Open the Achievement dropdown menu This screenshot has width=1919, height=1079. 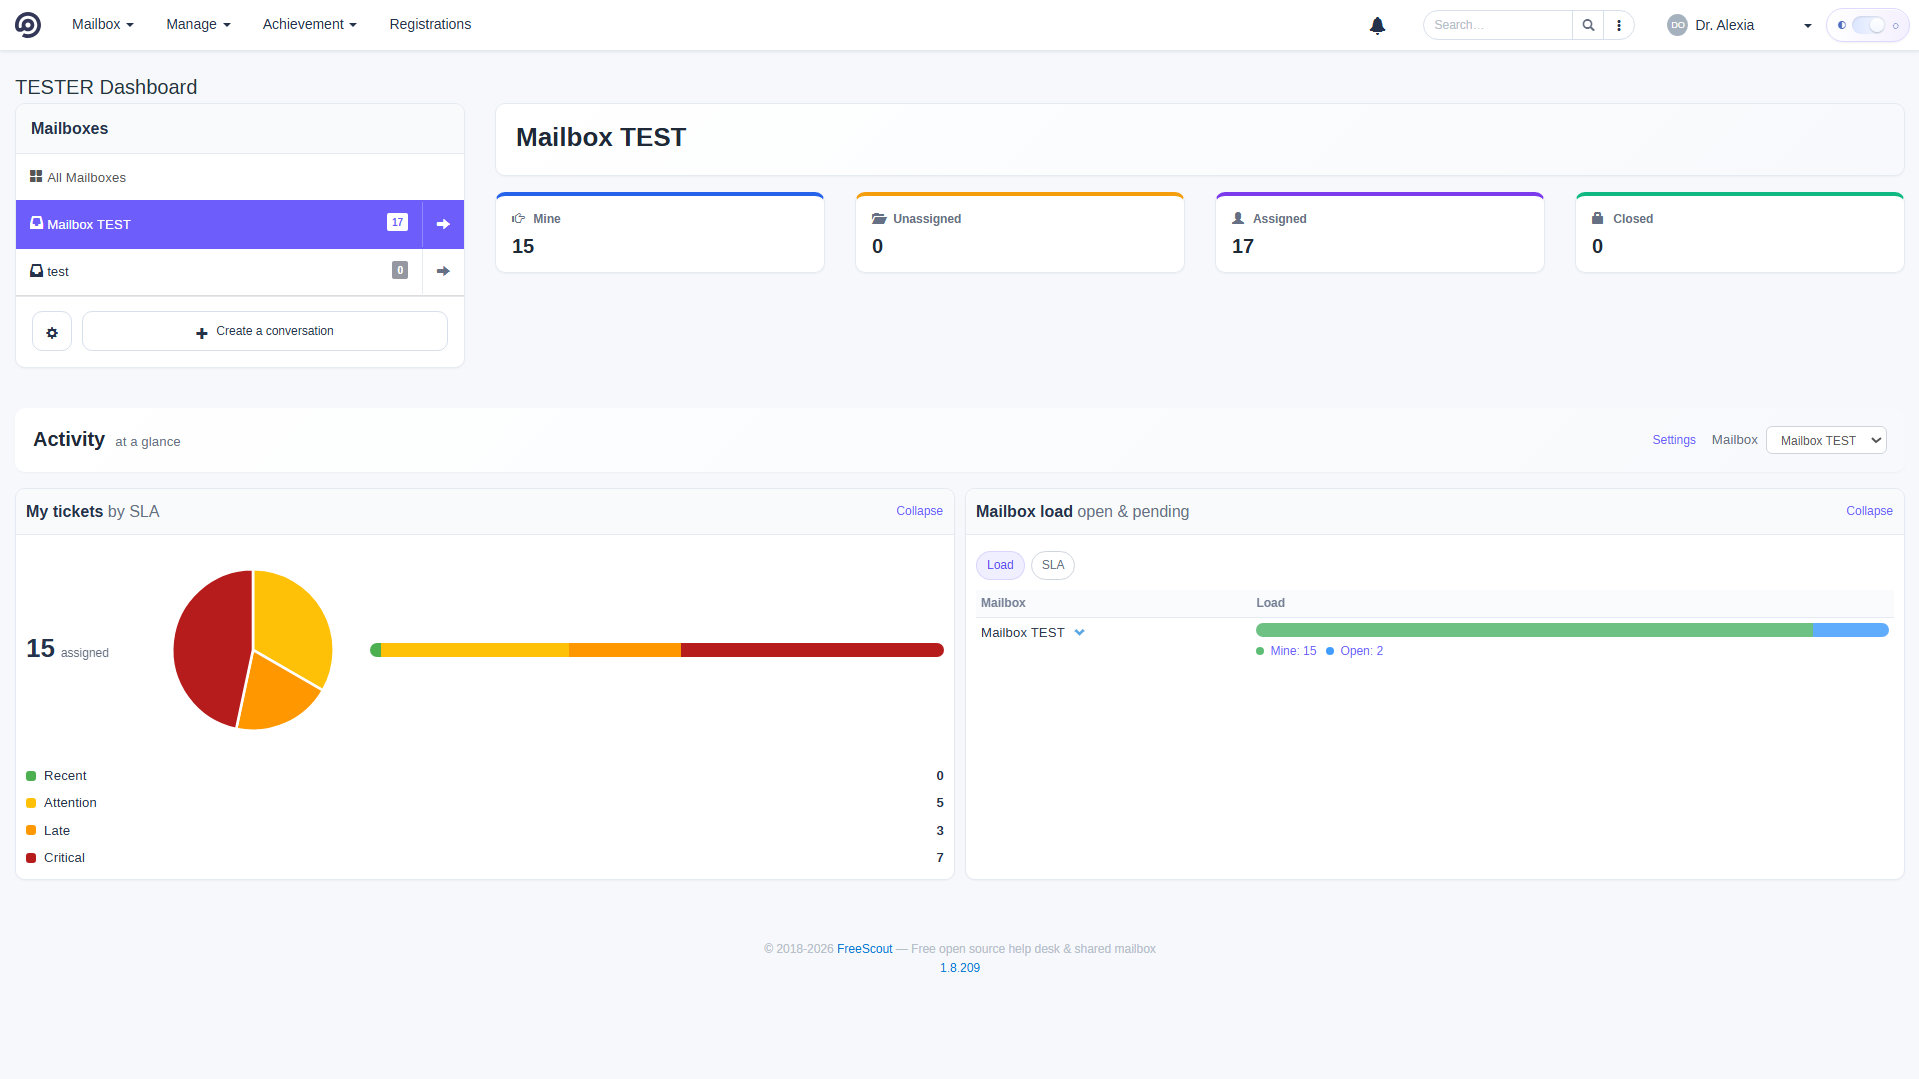[x=309, y=24]
